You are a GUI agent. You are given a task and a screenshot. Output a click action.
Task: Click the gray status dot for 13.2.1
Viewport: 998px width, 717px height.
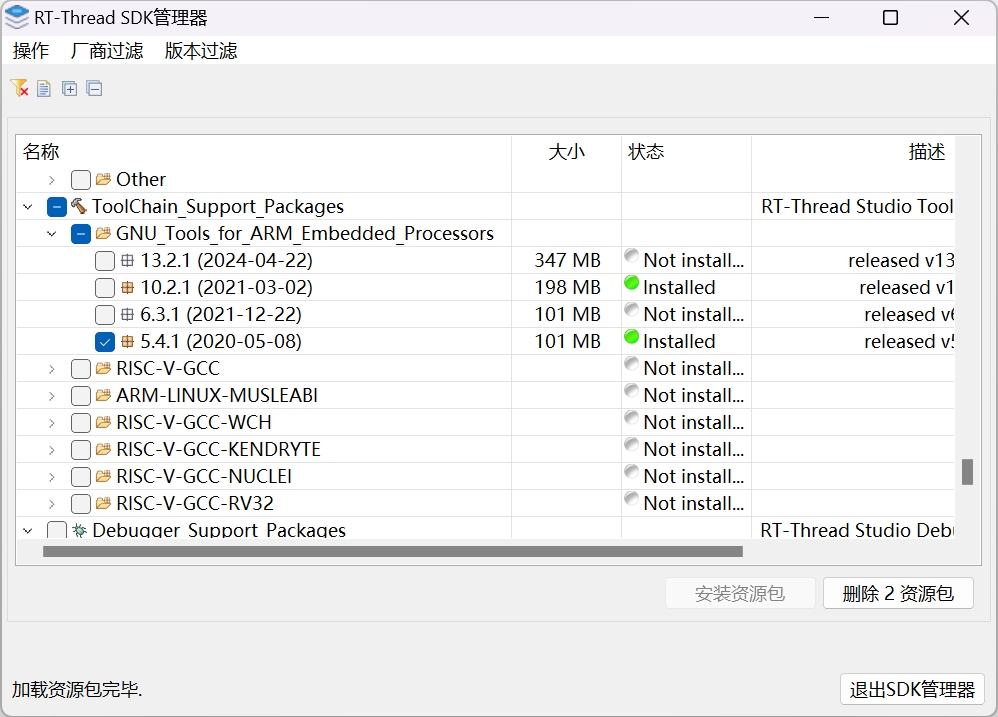[631, 256]
